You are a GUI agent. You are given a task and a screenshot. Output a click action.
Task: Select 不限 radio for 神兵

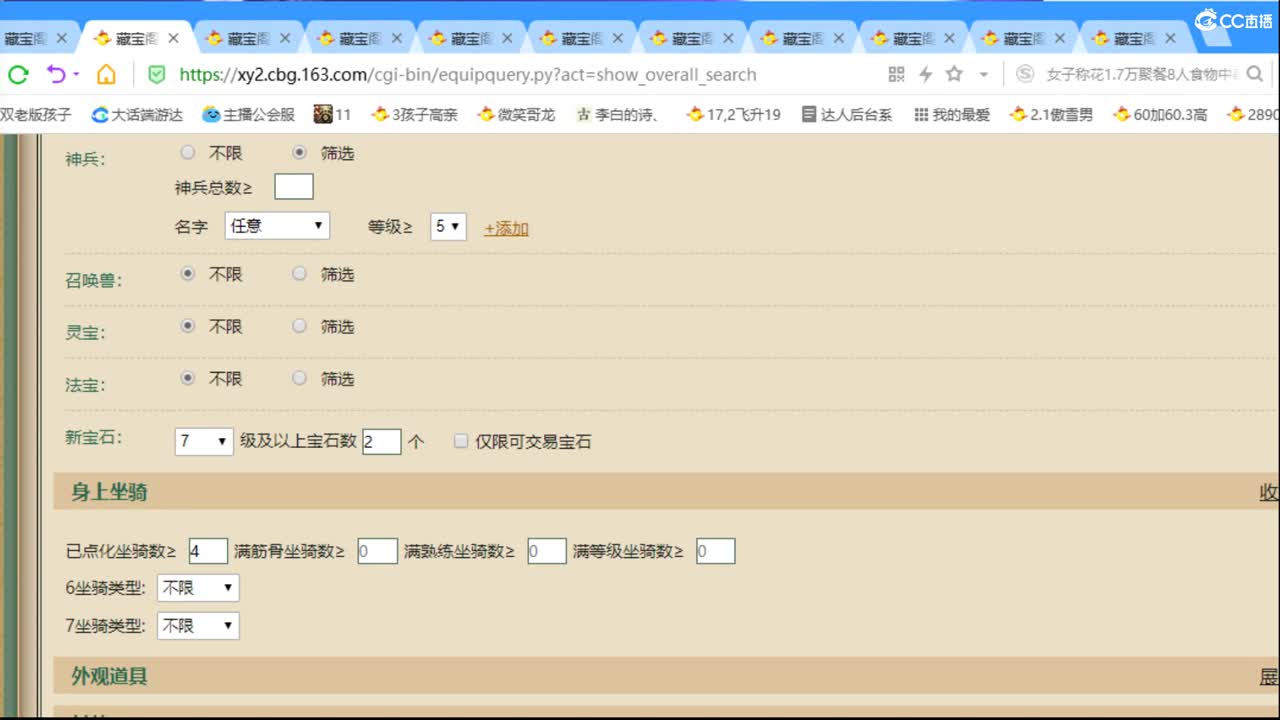pos(188,153)
